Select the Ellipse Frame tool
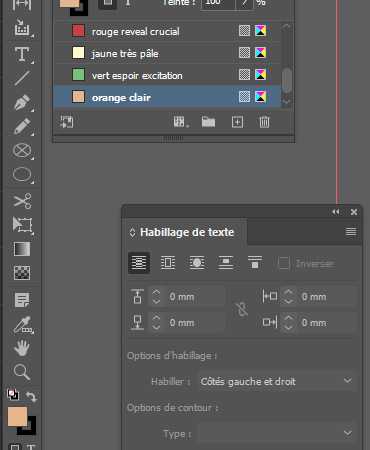The width and height of the screenshot is (370, 450). coord(22,150)
